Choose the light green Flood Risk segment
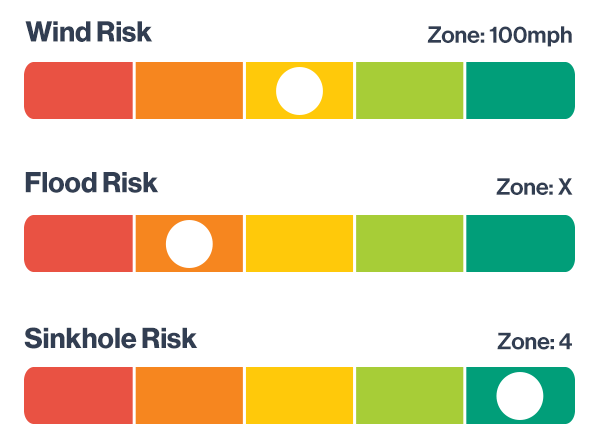 (409, 244)
